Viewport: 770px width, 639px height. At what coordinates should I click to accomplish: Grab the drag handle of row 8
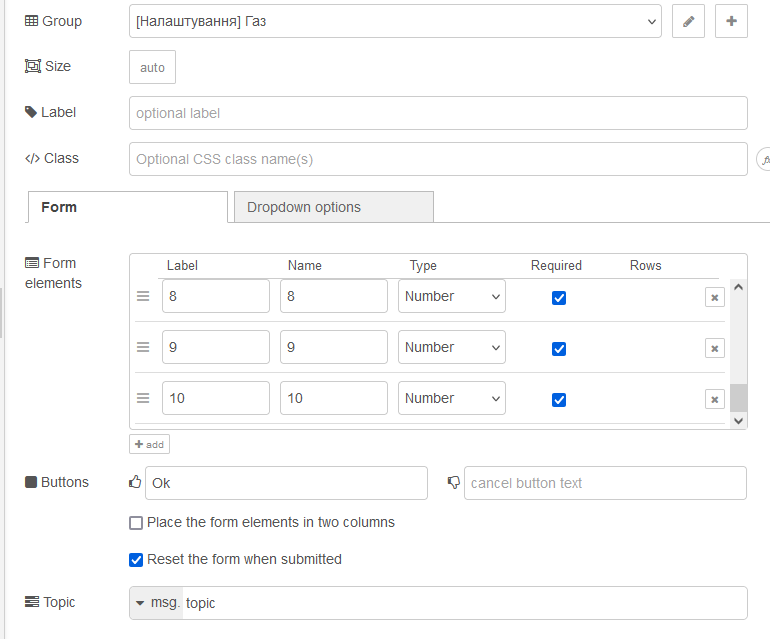point(143,296)
